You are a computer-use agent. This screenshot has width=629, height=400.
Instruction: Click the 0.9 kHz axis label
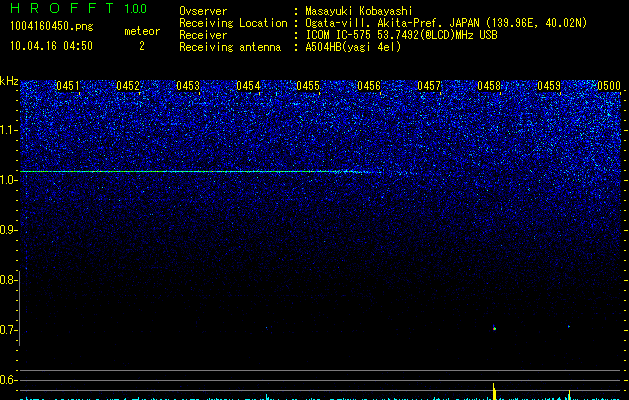pyautogui.click(x=8, y=230)
